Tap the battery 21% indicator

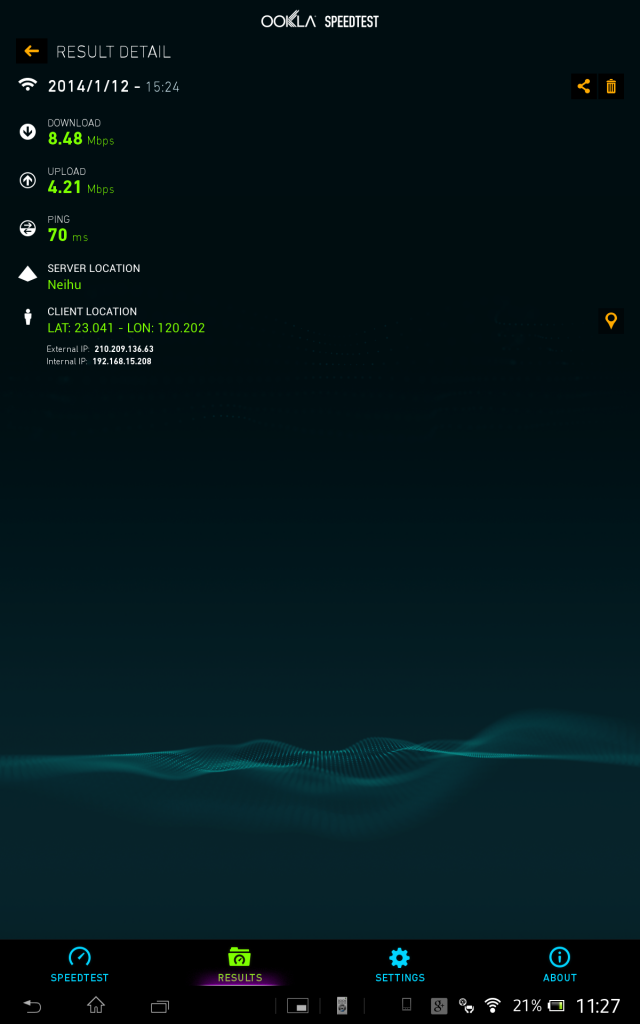pos(539,1005)
